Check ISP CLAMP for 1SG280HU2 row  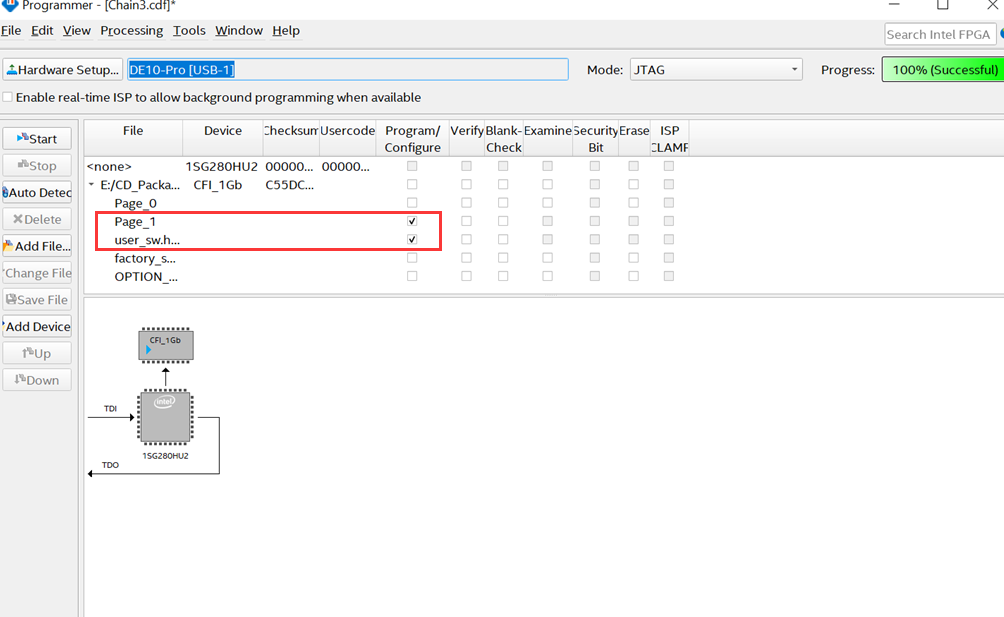pos(668,166)
